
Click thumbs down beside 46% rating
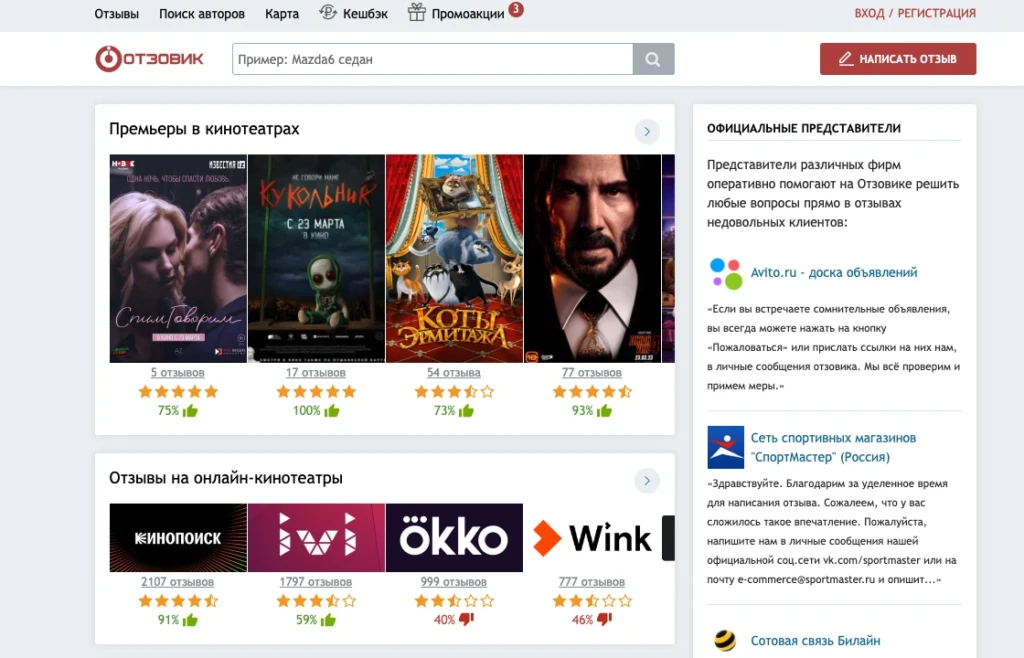click(604, 619)
